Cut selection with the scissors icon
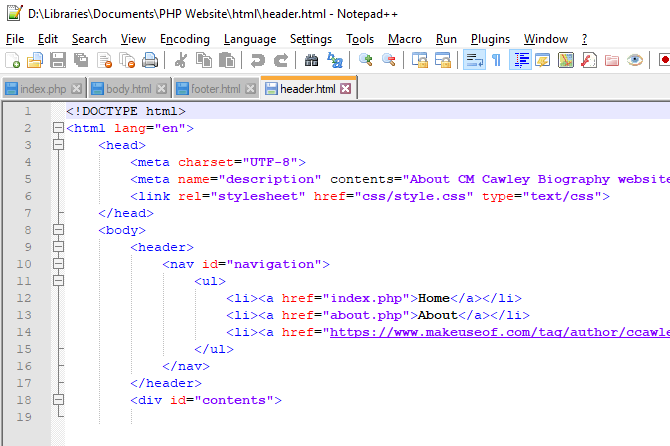The image size is (670, 446). click(181, 60)
